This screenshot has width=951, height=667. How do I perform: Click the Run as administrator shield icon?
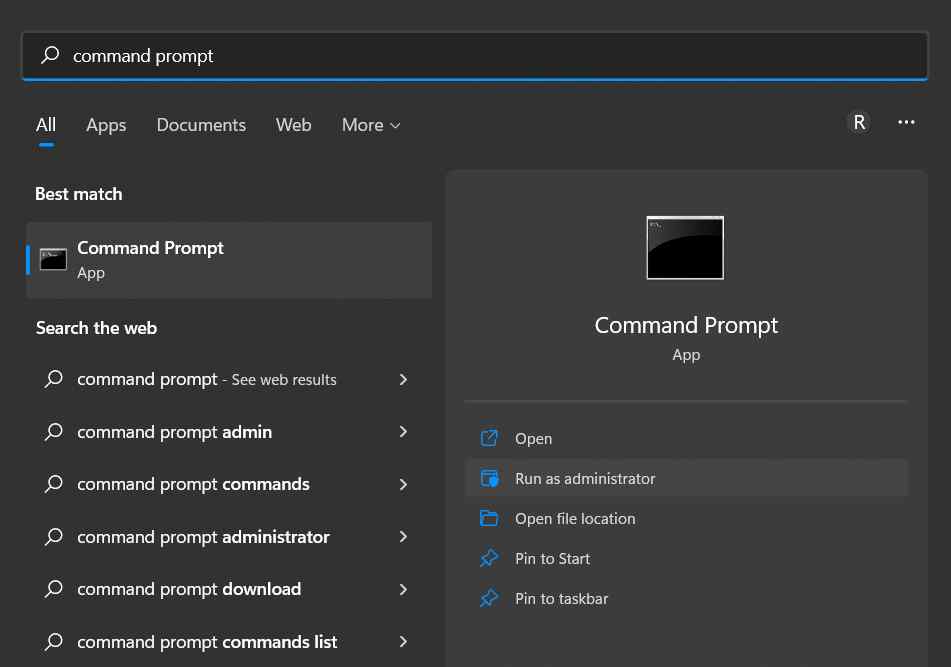(489, 478)
